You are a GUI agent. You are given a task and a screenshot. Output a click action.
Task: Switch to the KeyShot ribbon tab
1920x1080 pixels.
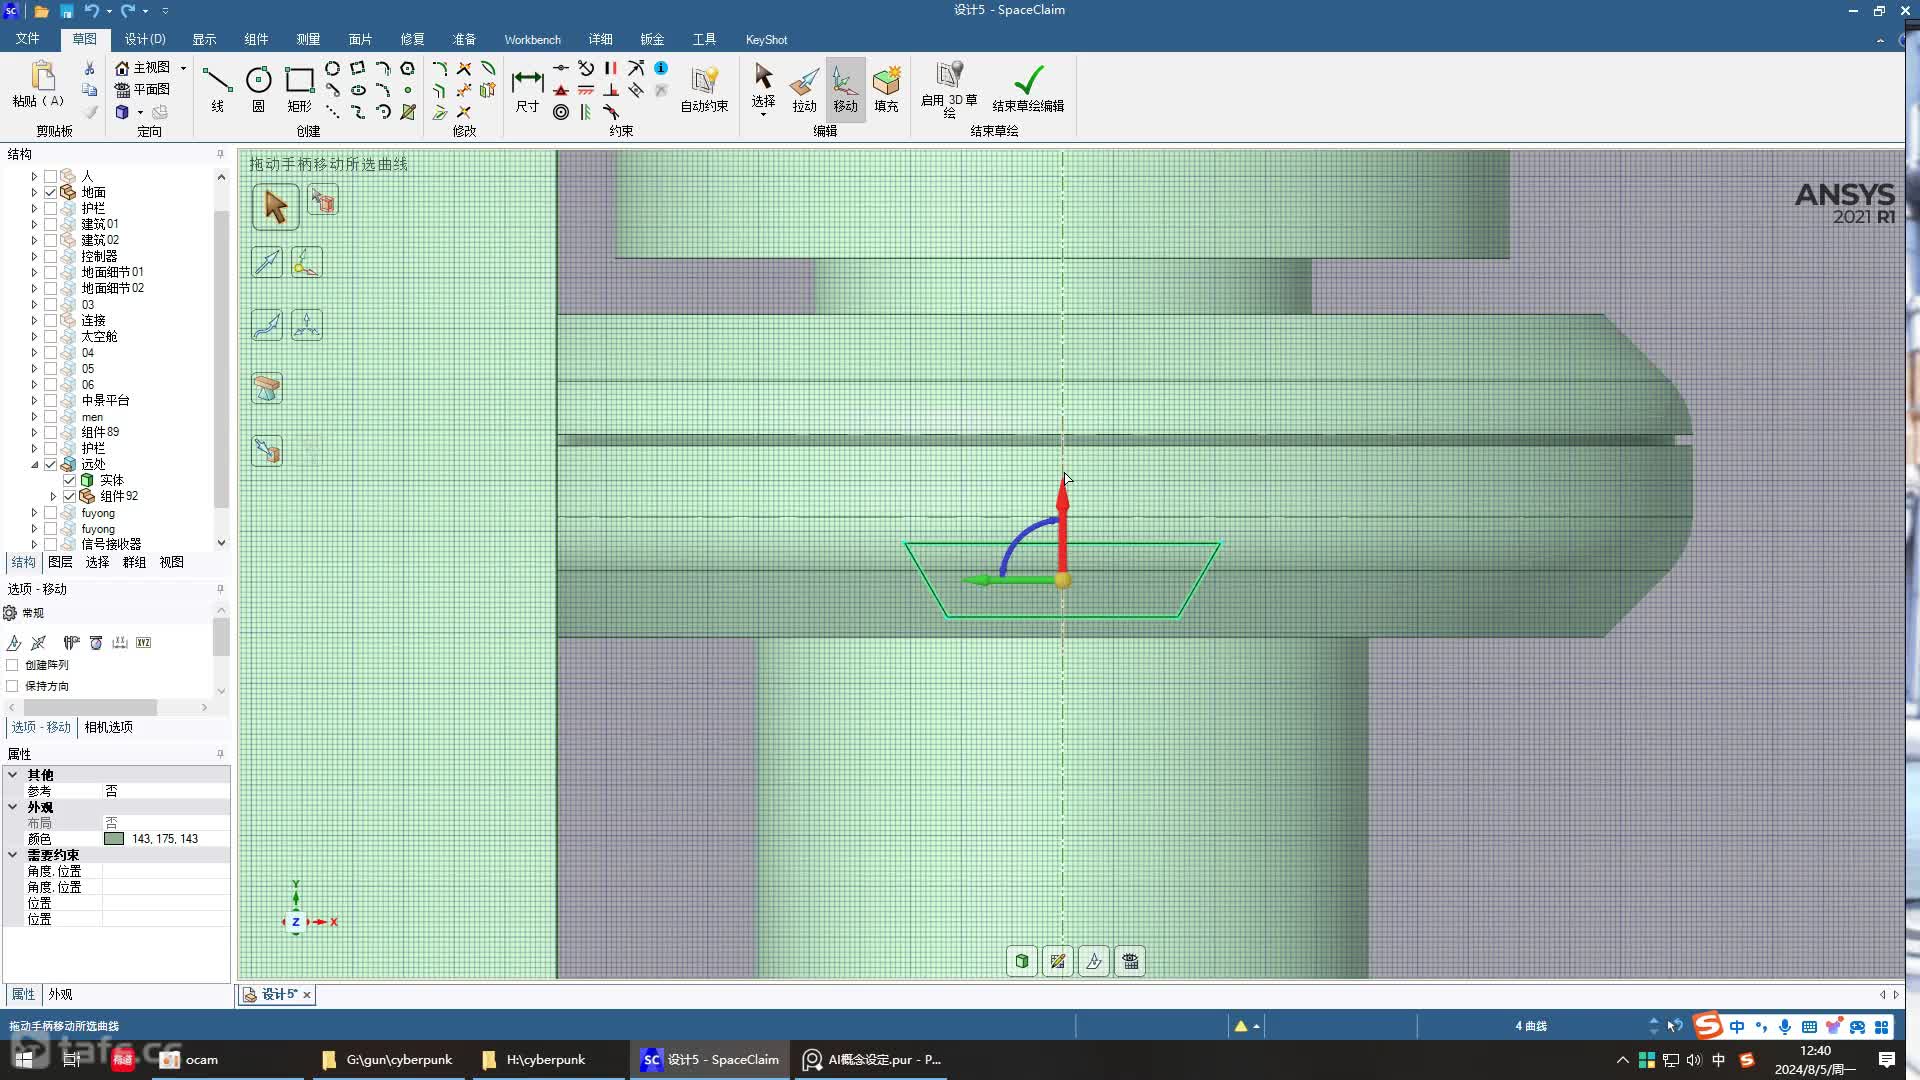tap(766, 39)
